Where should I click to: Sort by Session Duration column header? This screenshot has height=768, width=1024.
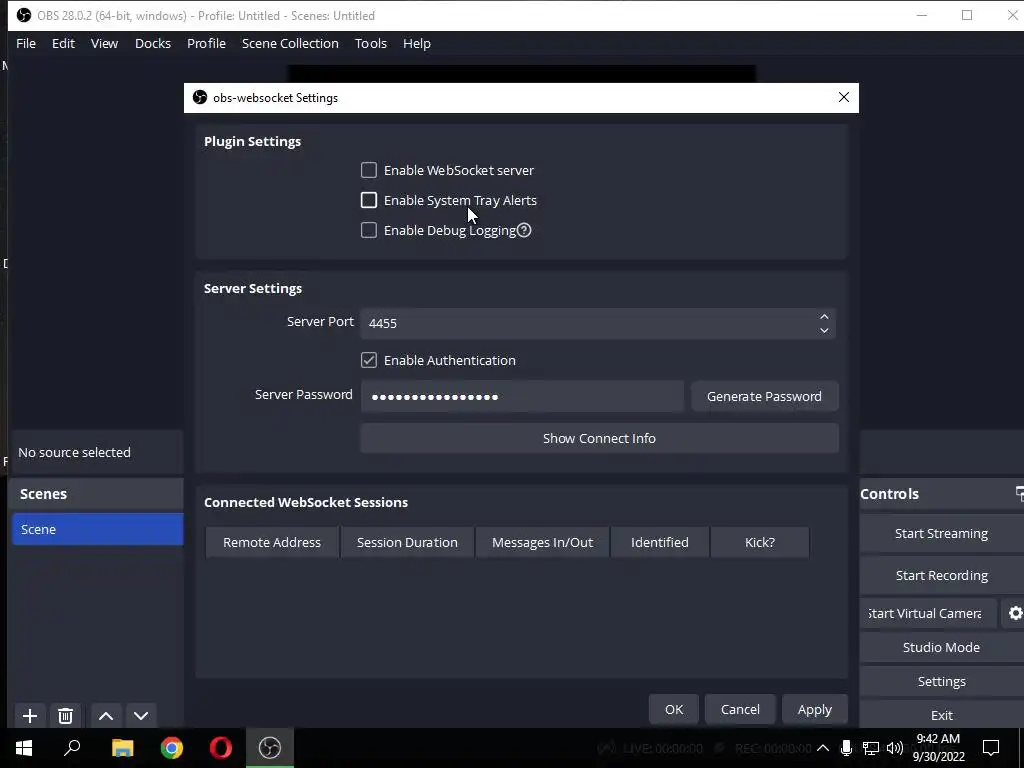[407, 542]
